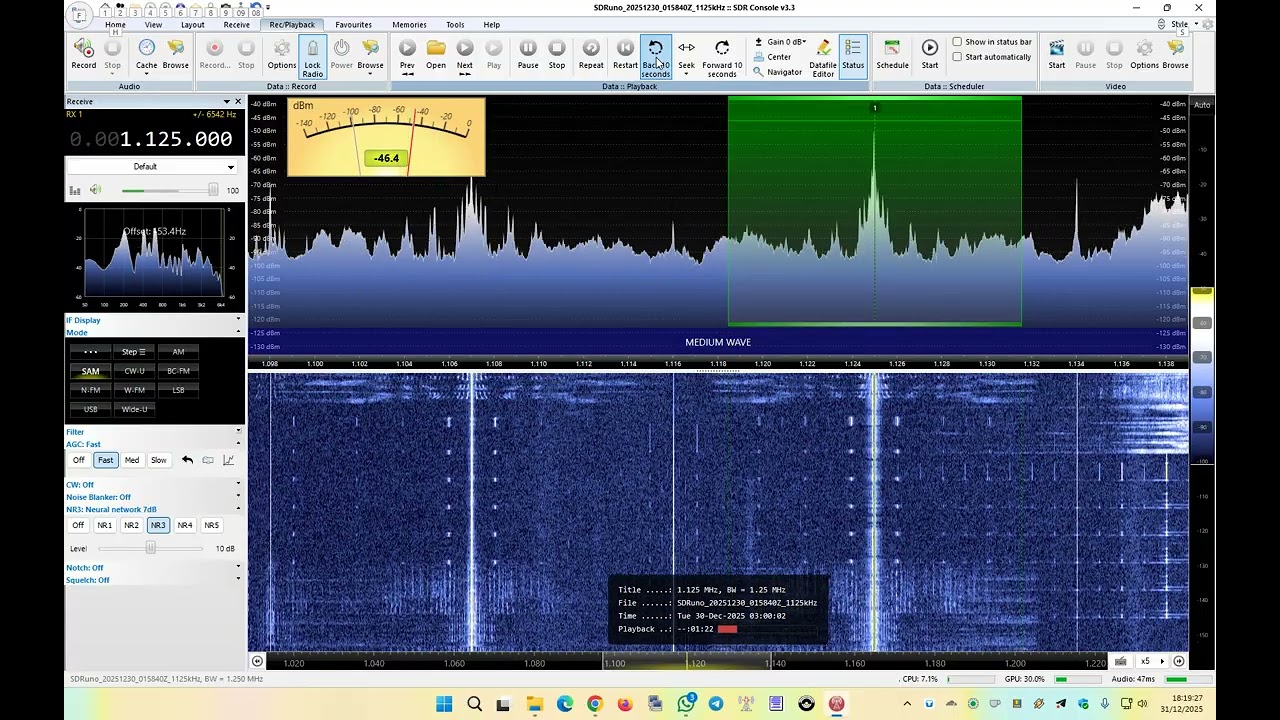Open the Default profile dropdown

coord(152,167)
